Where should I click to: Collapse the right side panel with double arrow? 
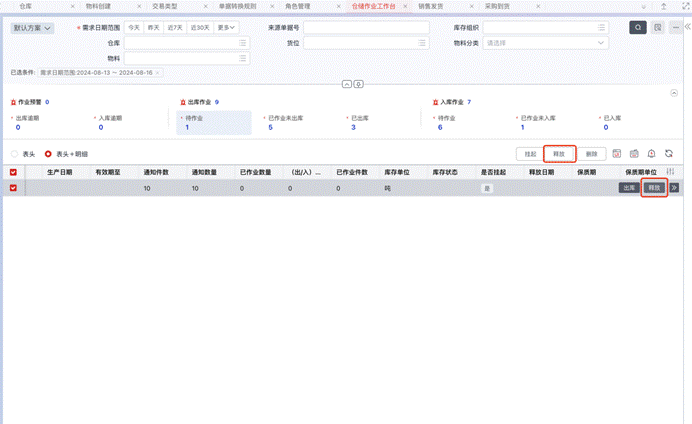(x=686, y=28)
